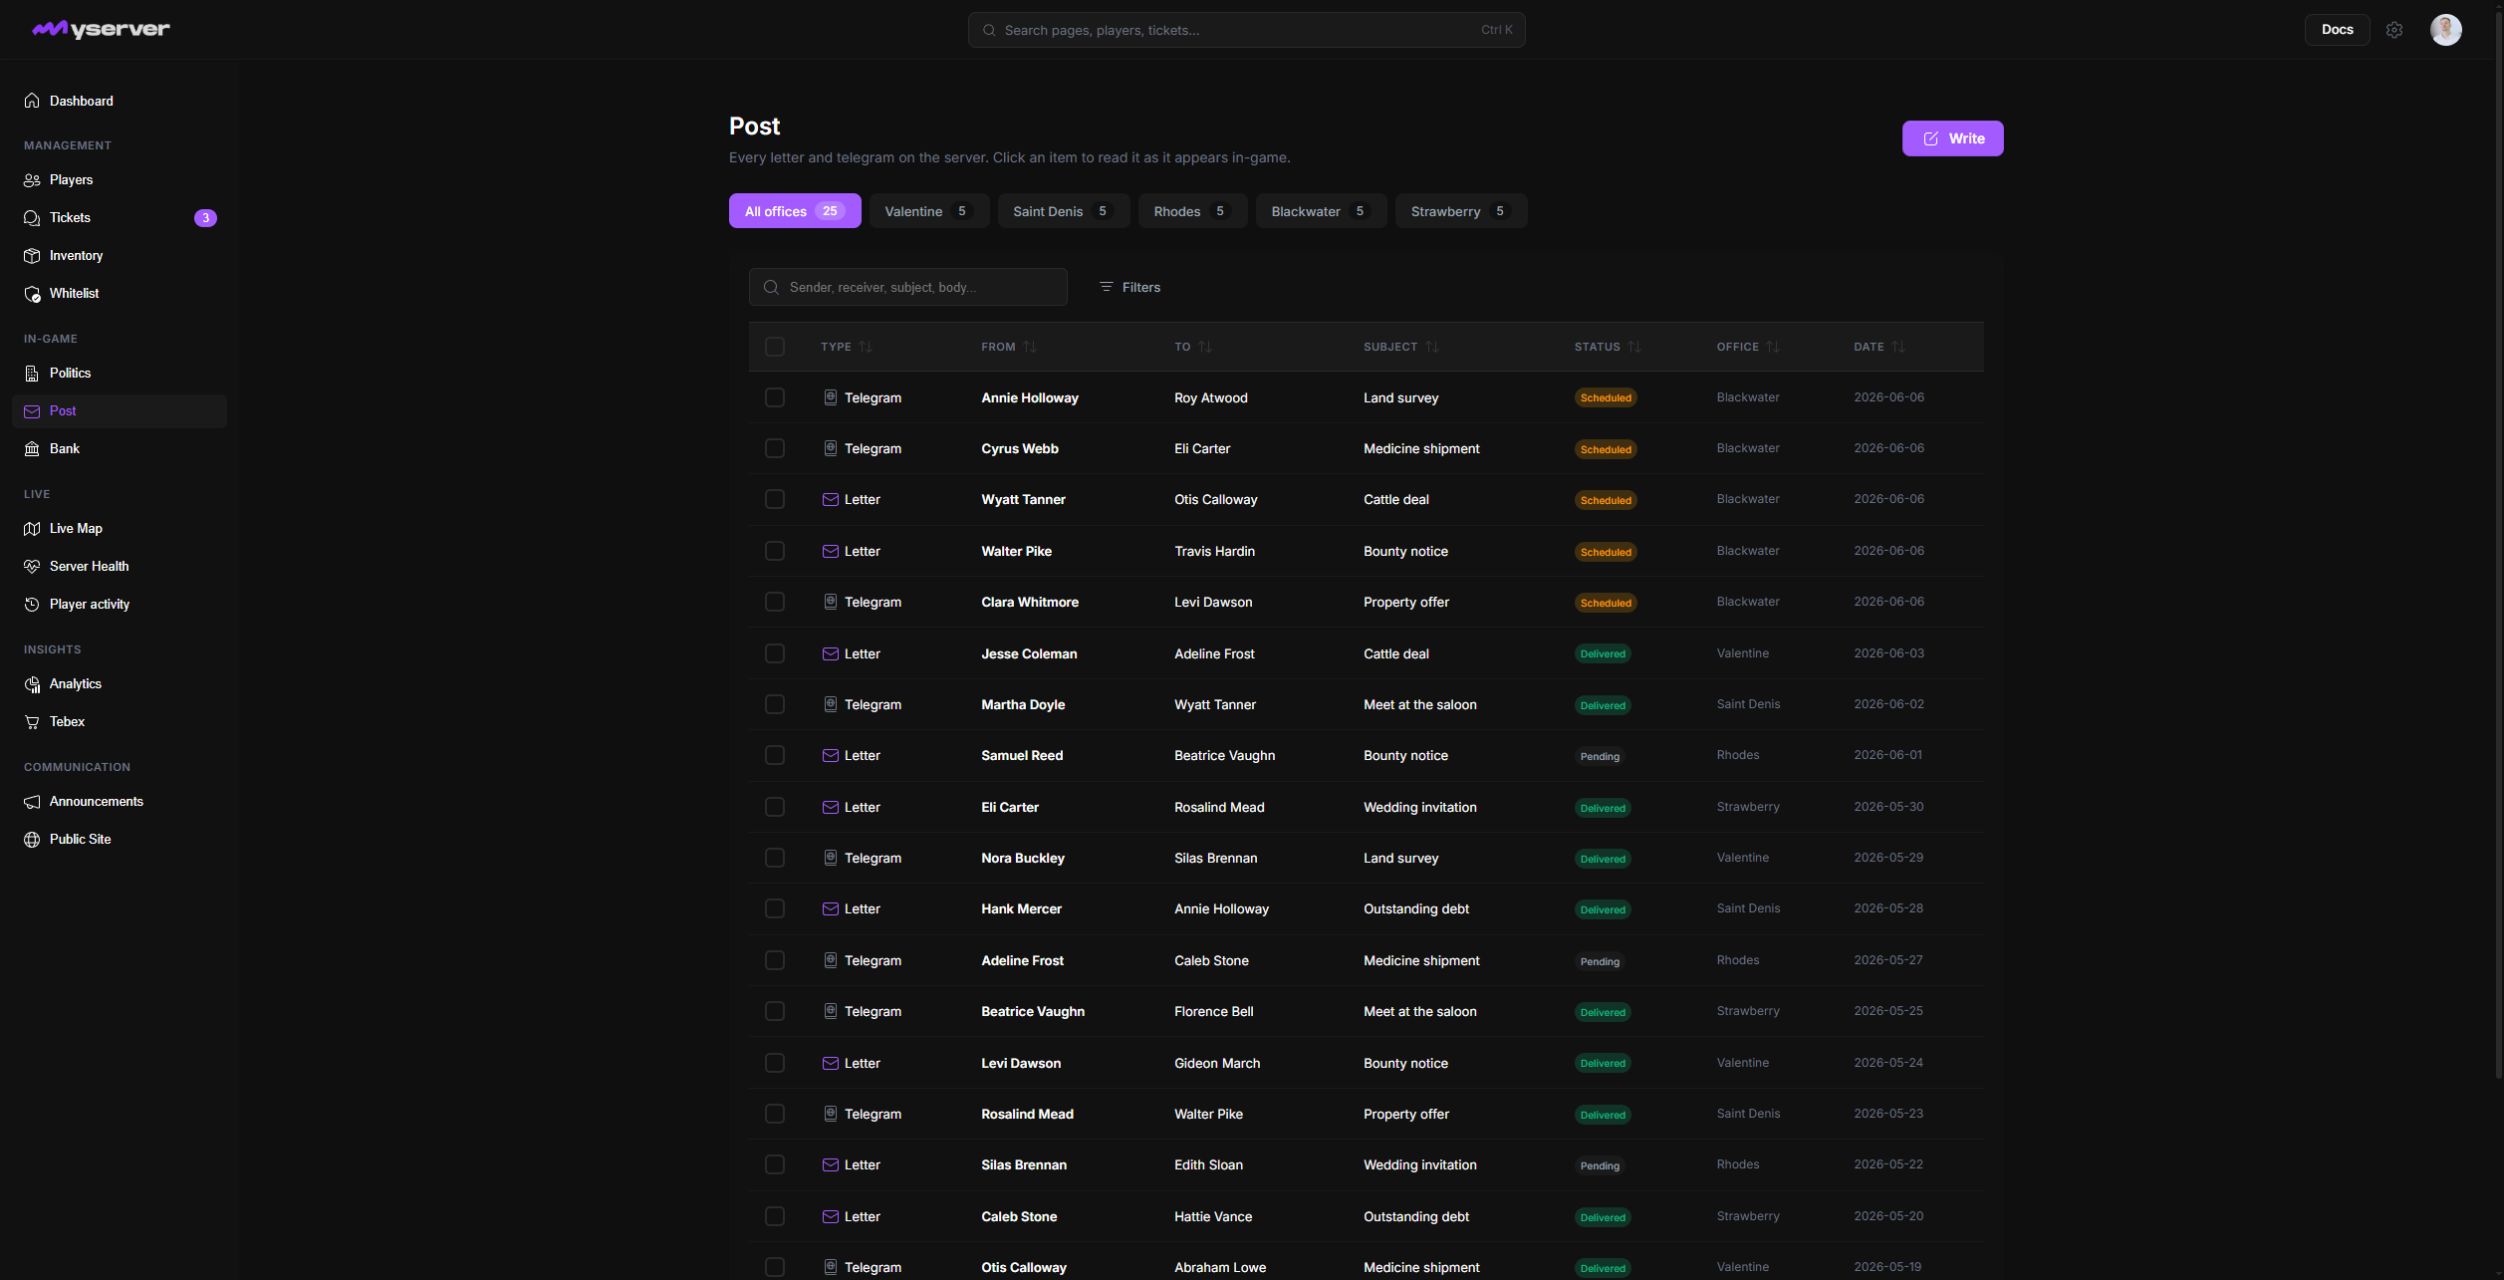Screen dimensions: 2504x1280
Task: Go to the Tebex page
Action: (119, 722)
